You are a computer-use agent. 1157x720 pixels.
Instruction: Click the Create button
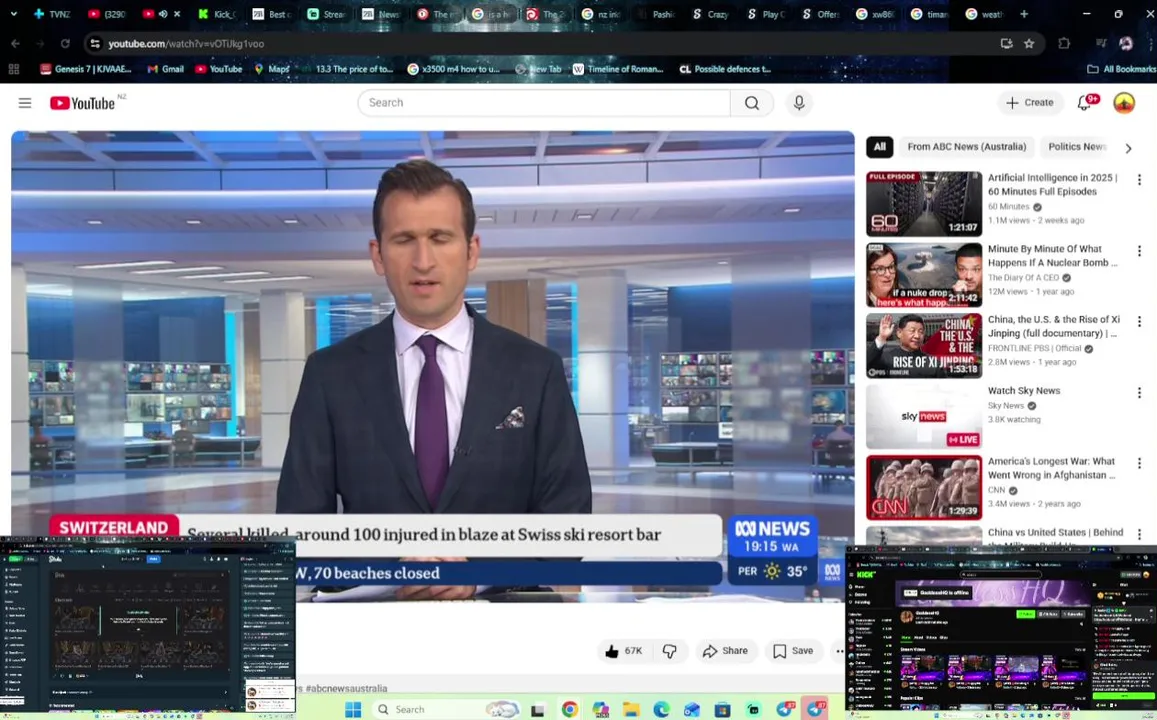point(1030,103)
